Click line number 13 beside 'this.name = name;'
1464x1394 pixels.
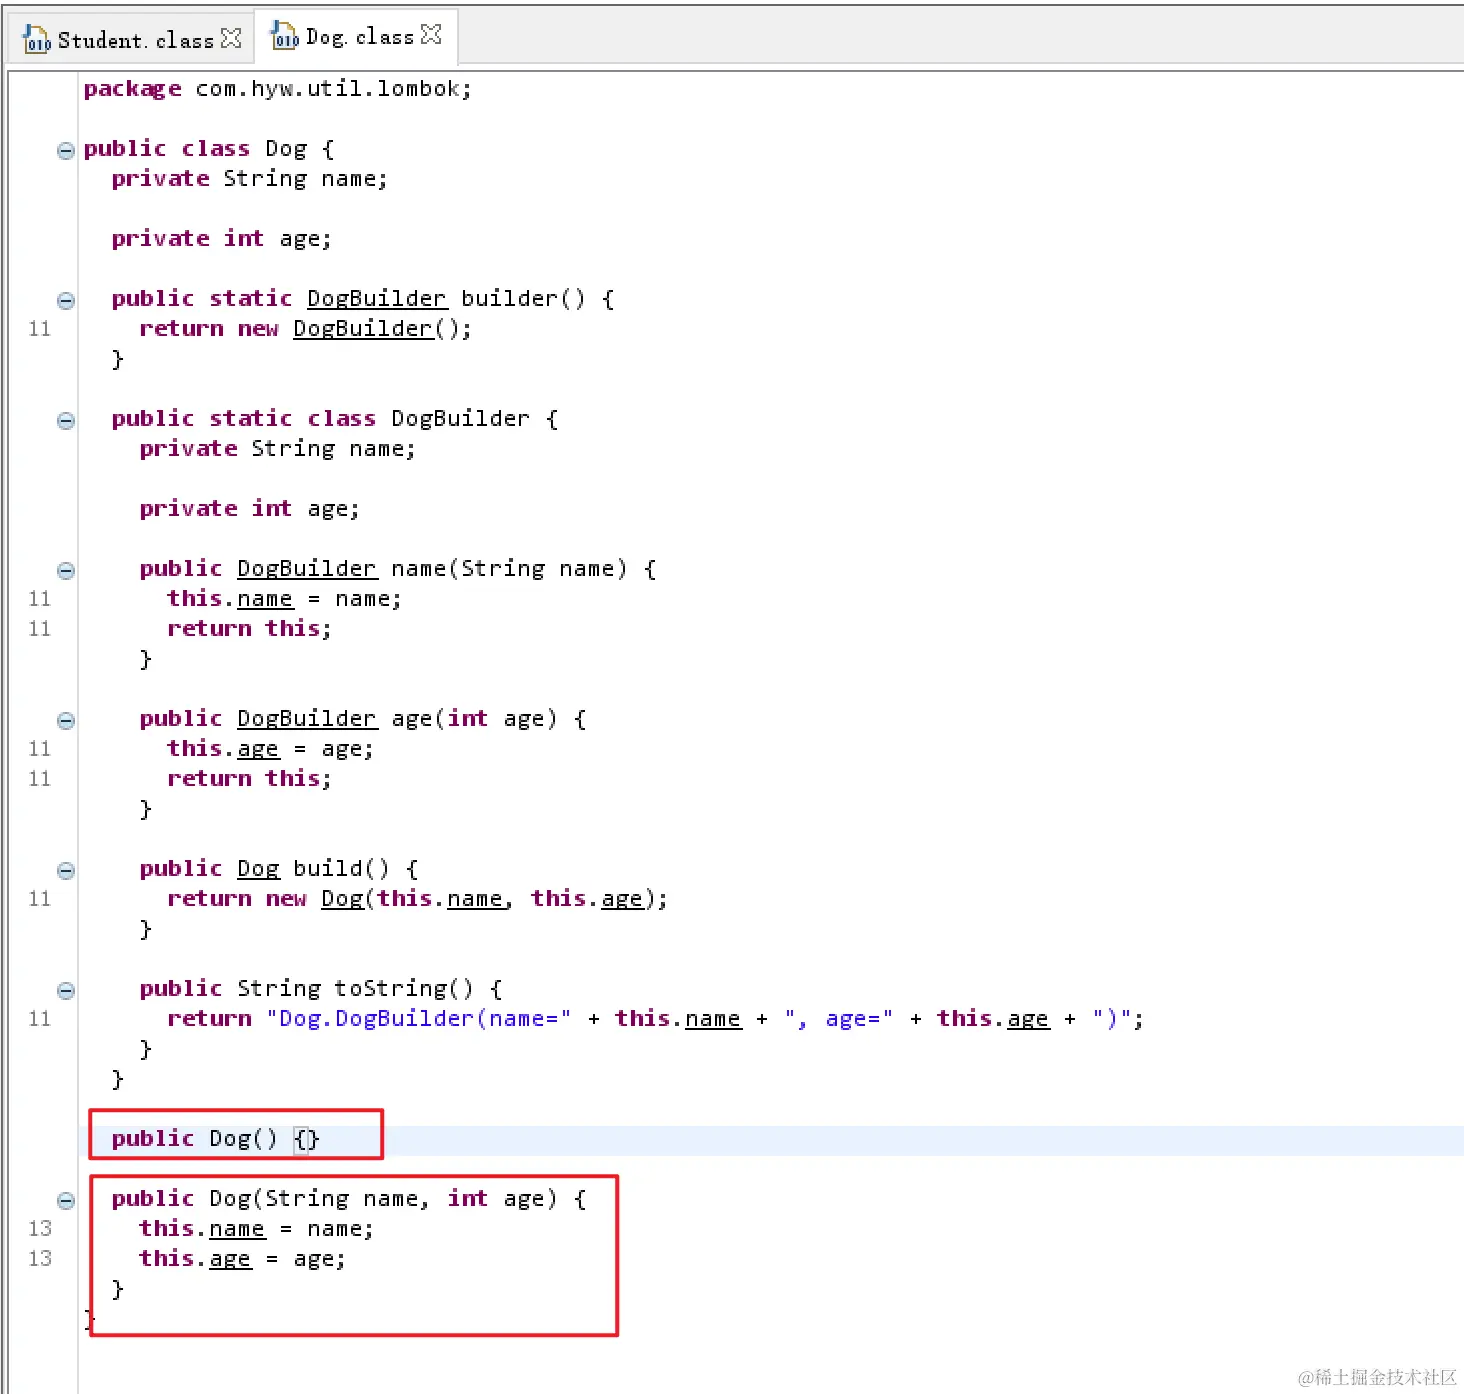pos(40,1229)
